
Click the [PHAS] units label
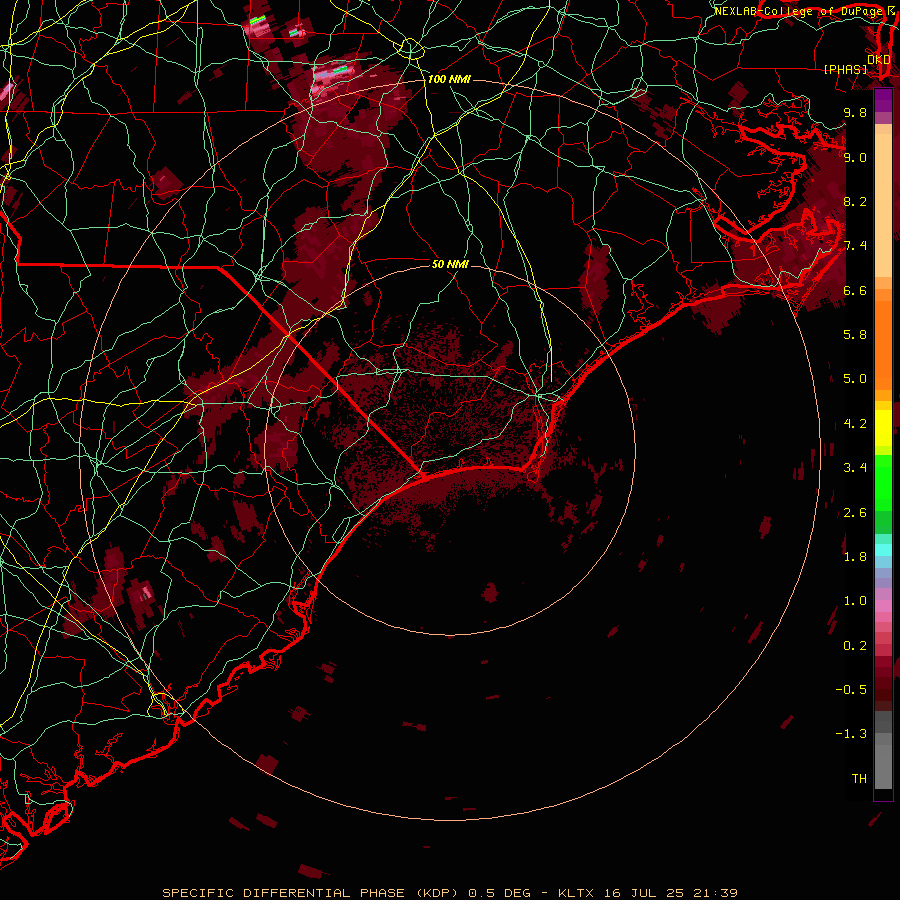(x=845, y=69)
